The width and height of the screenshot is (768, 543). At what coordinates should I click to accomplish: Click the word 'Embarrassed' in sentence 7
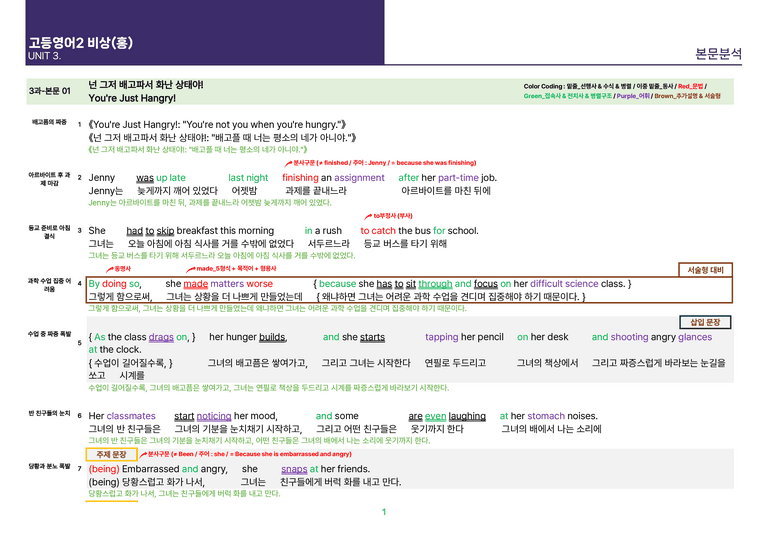pyautogui.click(x=150, y=469)
